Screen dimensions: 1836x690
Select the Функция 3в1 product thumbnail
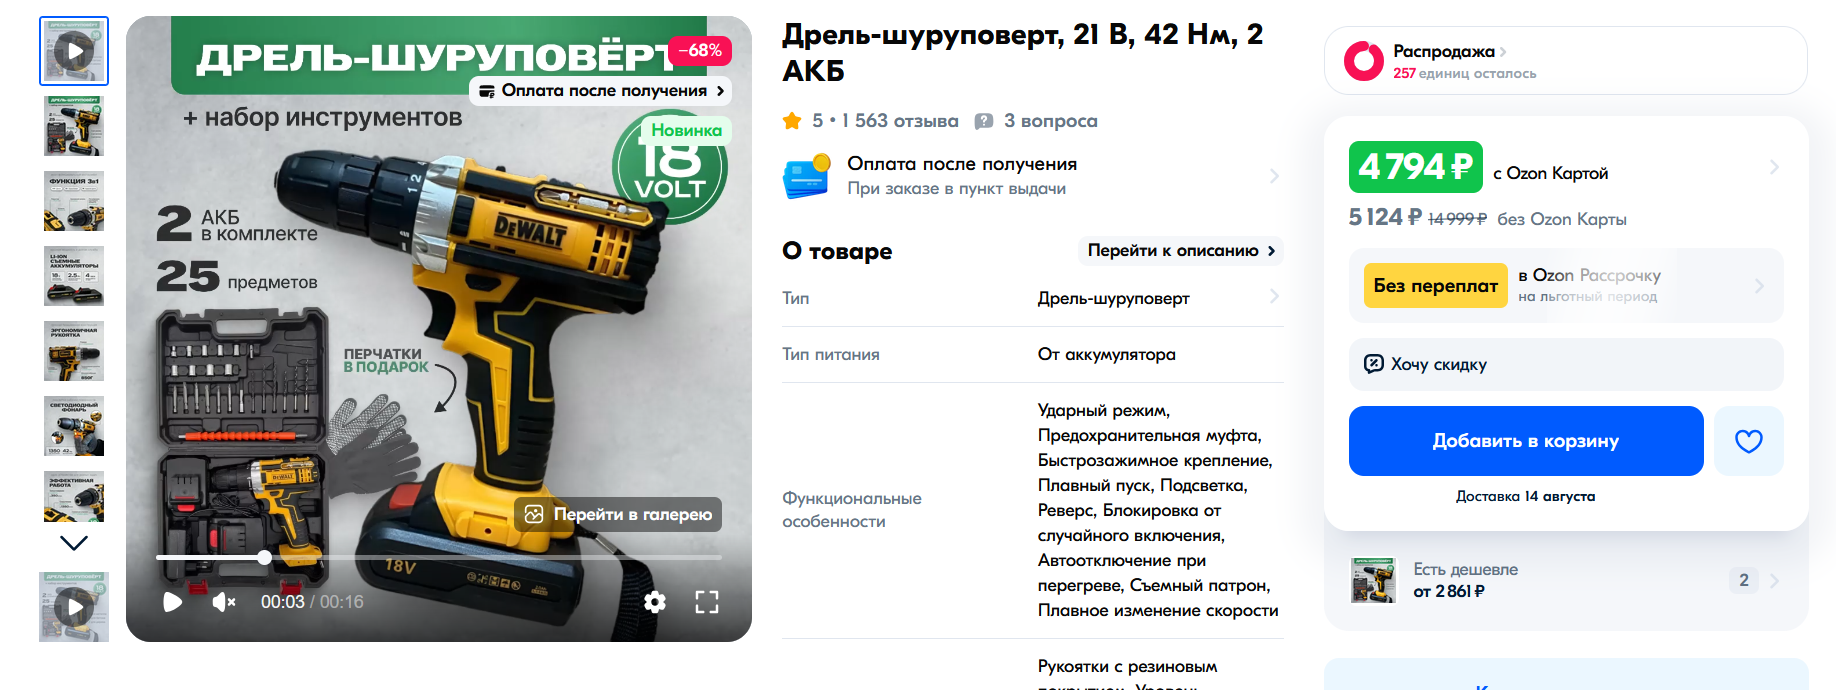coord(74,201)
